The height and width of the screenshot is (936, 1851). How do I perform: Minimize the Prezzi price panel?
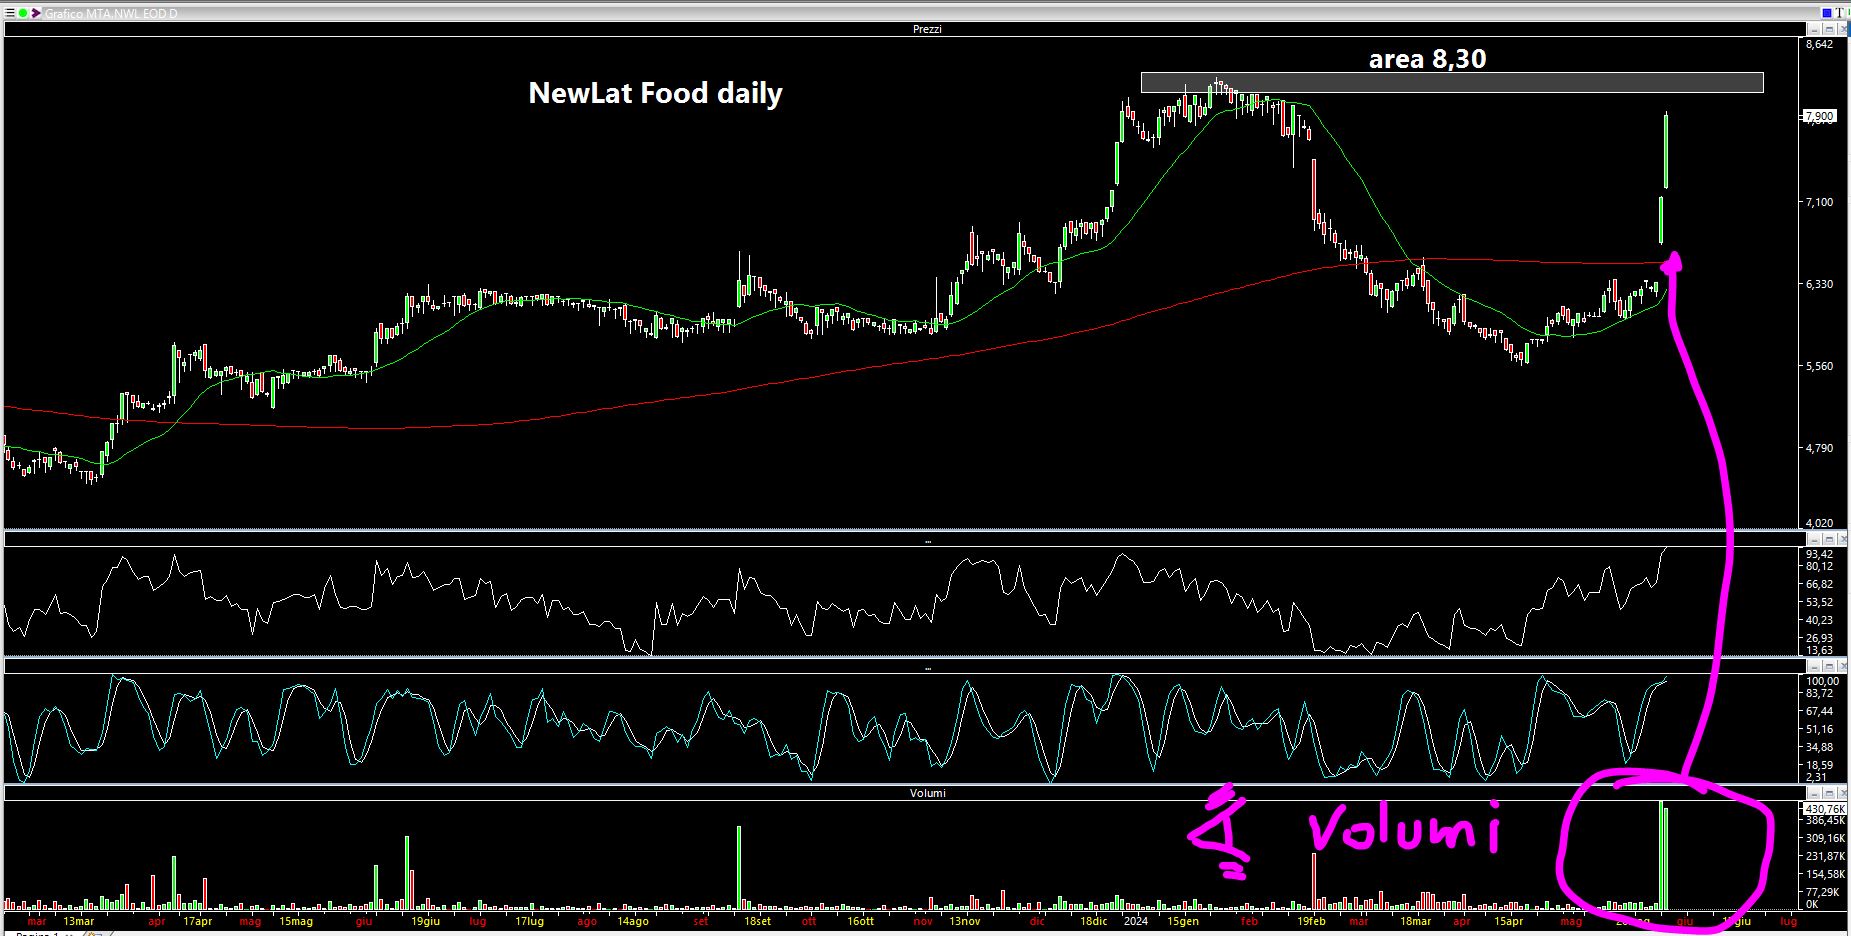(1814, 29)
